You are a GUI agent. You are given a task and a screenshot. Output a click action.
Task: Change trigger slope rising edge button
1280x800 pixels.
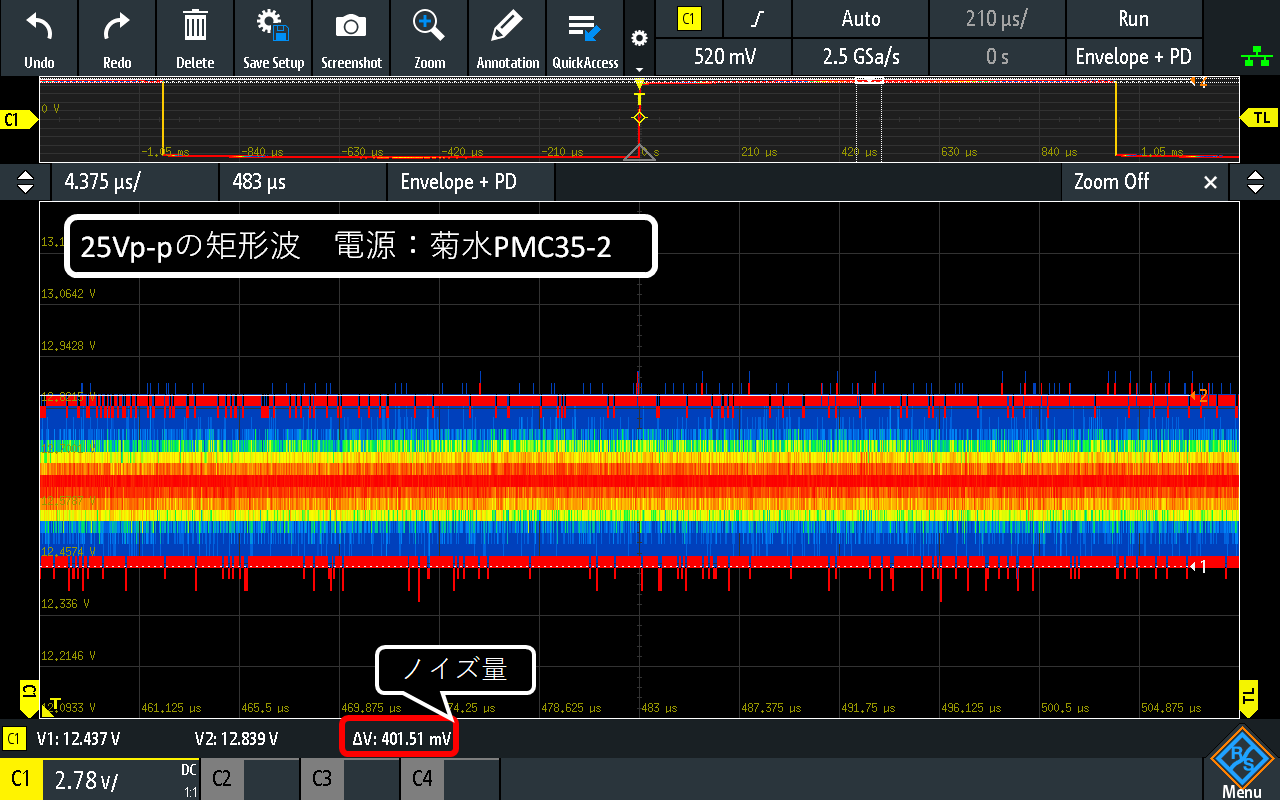click(757, 18)
